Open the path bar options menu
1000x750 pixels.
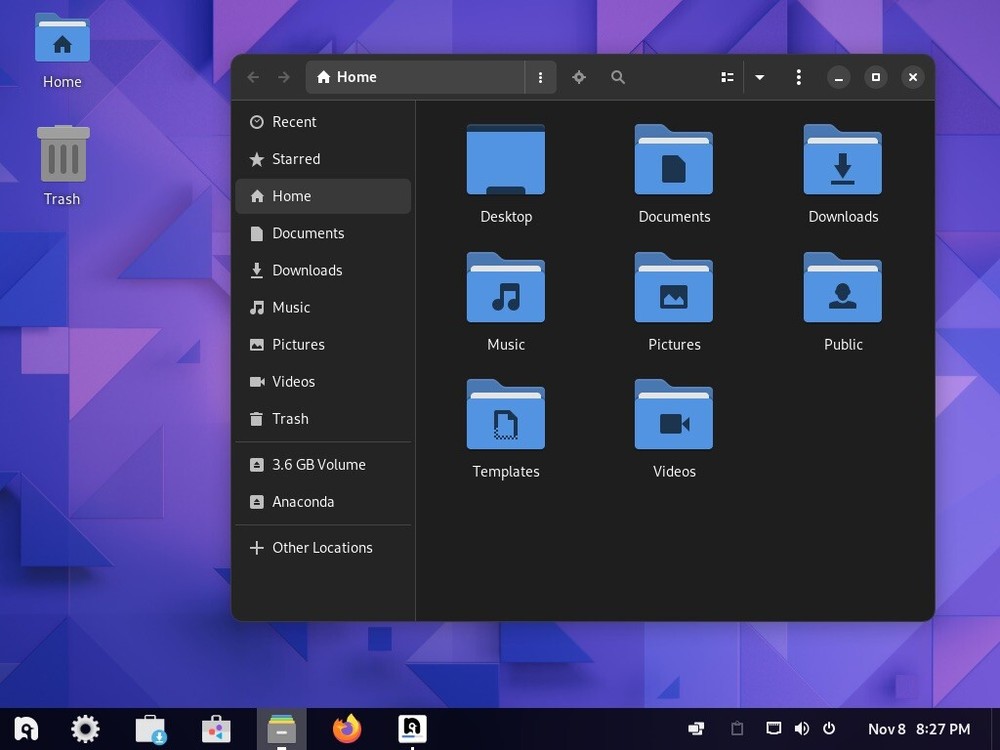540,77
